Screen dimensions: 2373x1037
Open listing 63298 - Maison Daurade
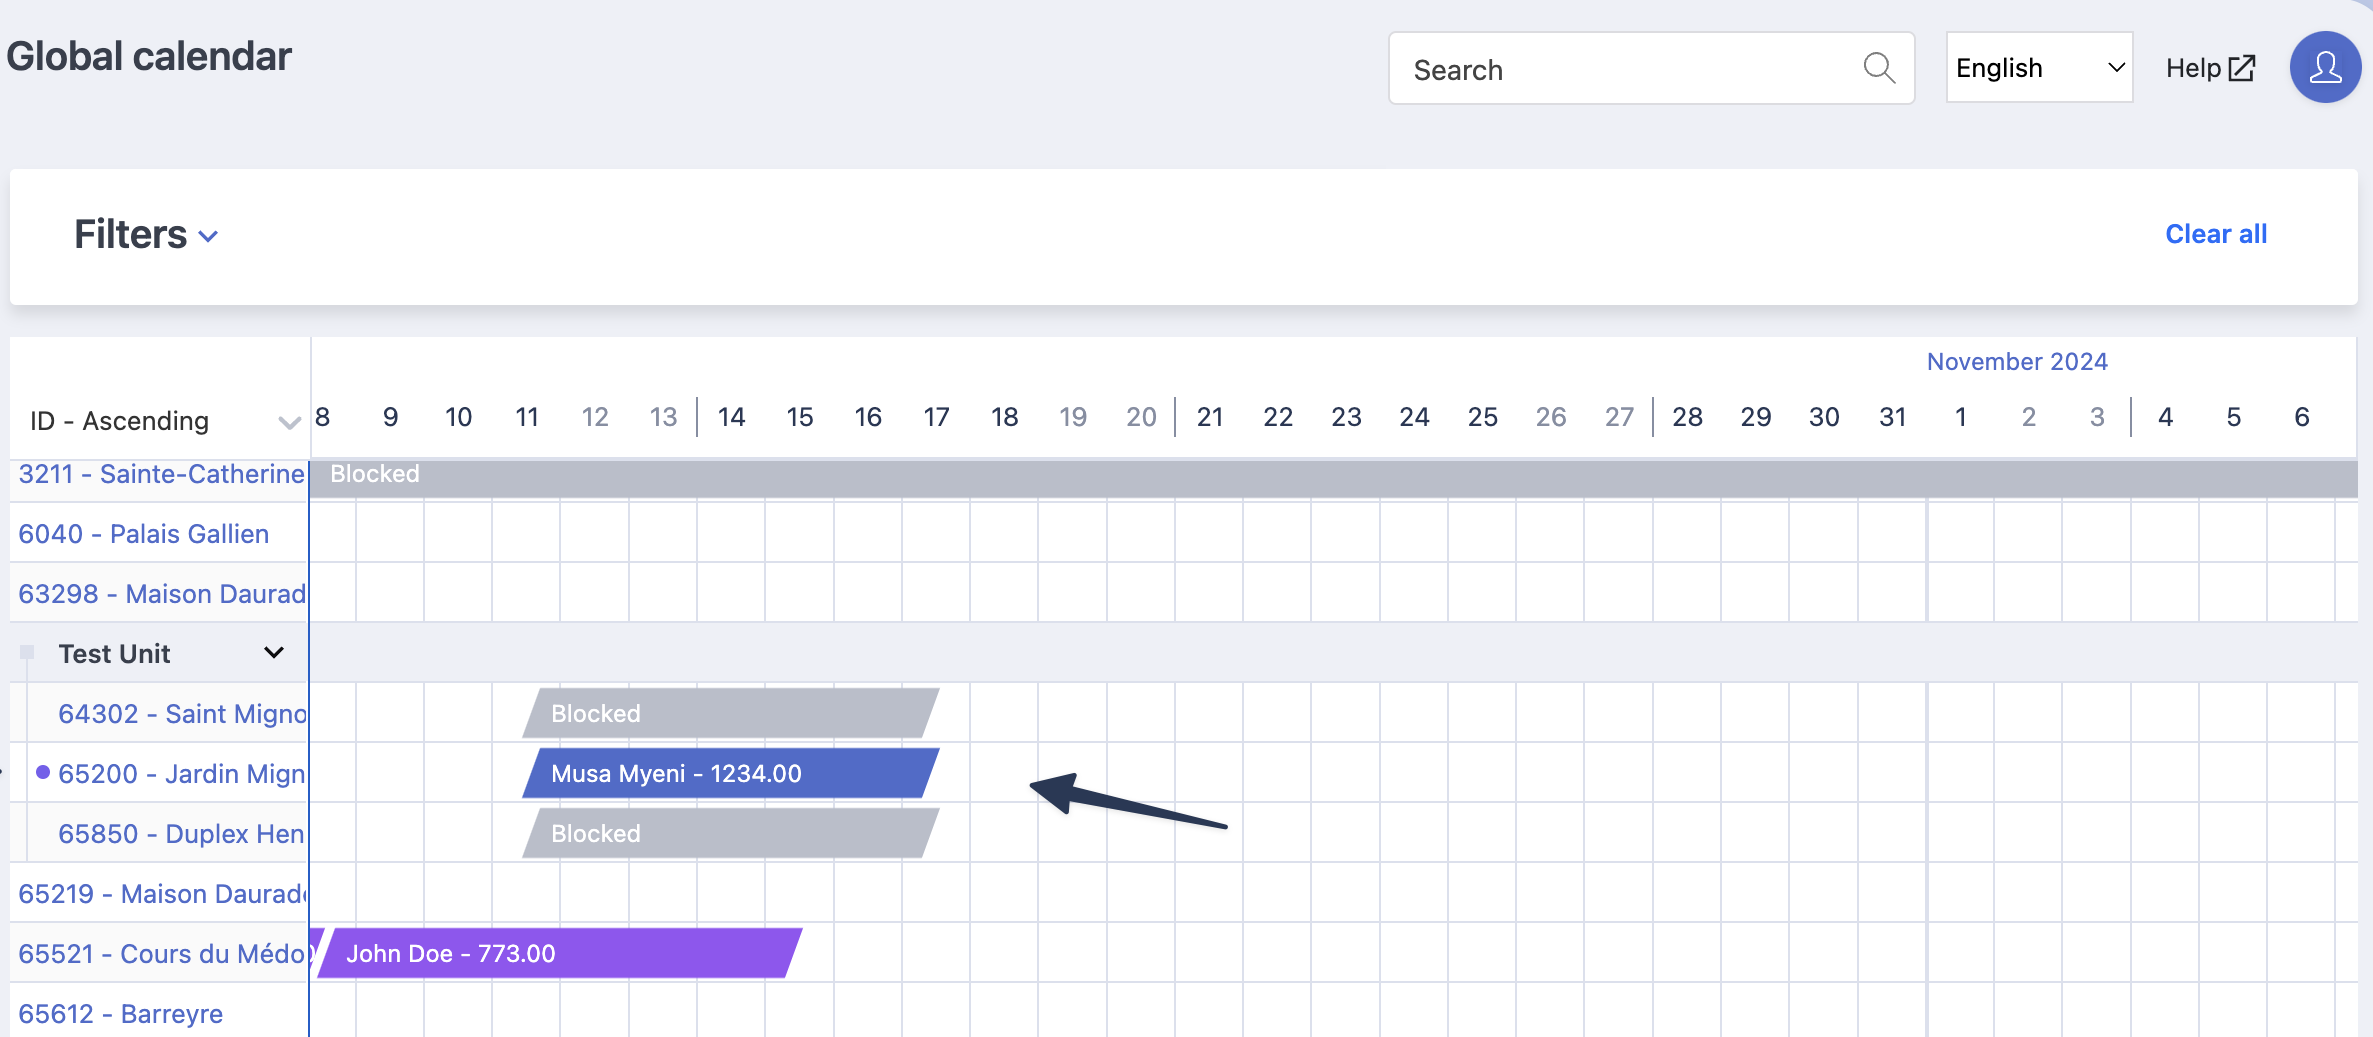162,594
